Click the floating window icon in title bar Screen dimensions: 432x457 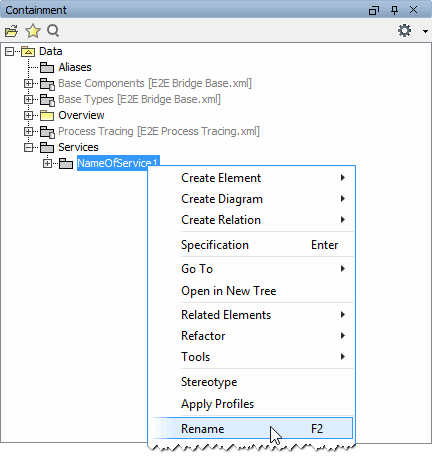click(x=374, y=10)
